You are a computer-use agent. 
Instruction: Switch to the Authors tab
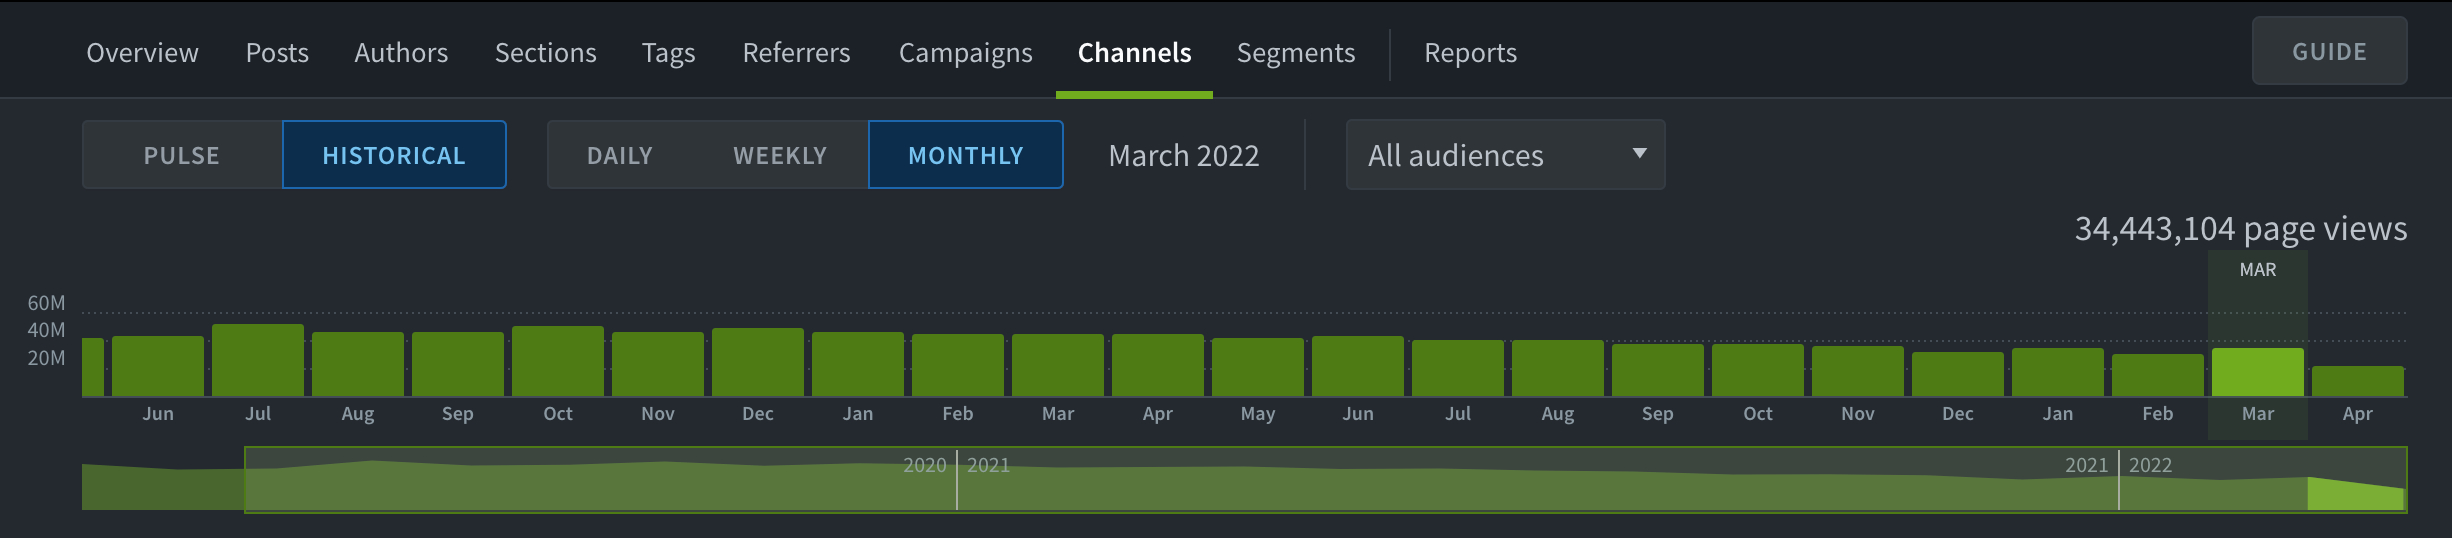(x=401, y=52)
